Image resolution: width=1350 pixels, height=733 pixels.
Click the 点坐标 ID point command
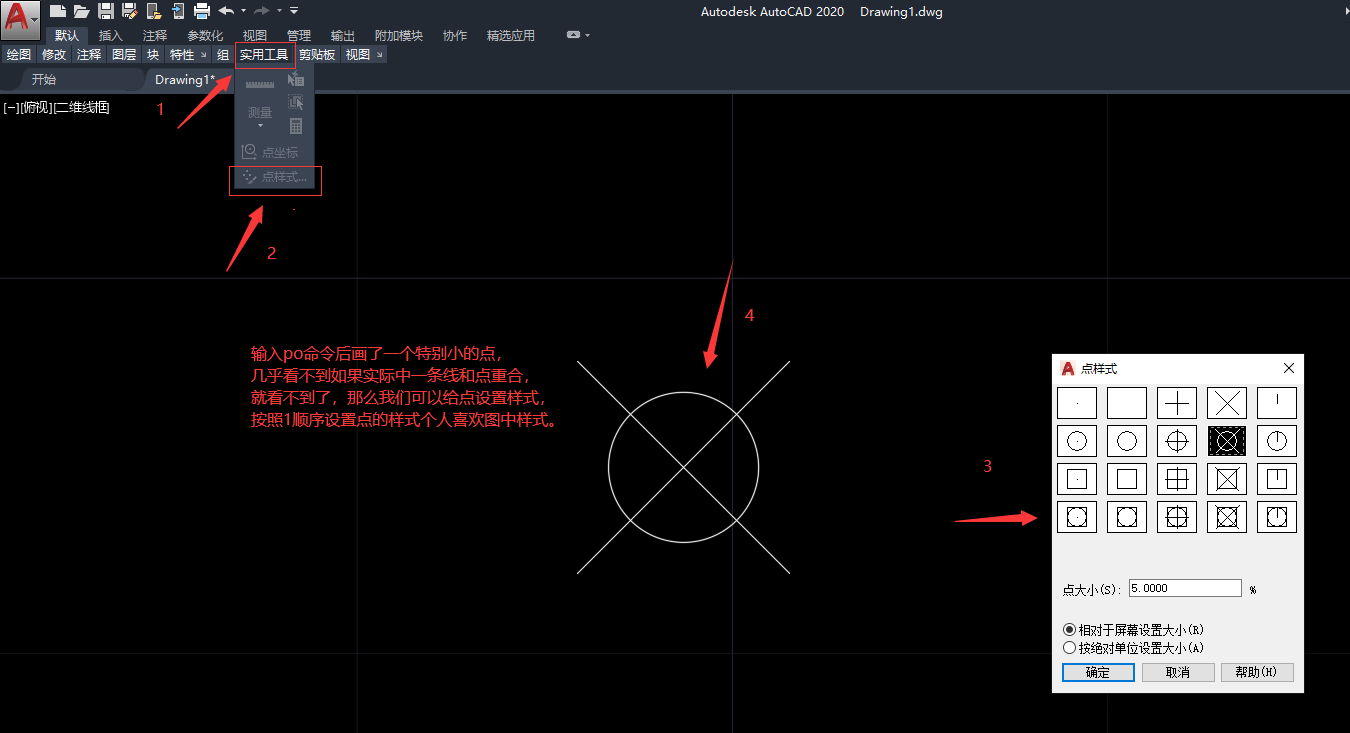click(x=270, y=152)
